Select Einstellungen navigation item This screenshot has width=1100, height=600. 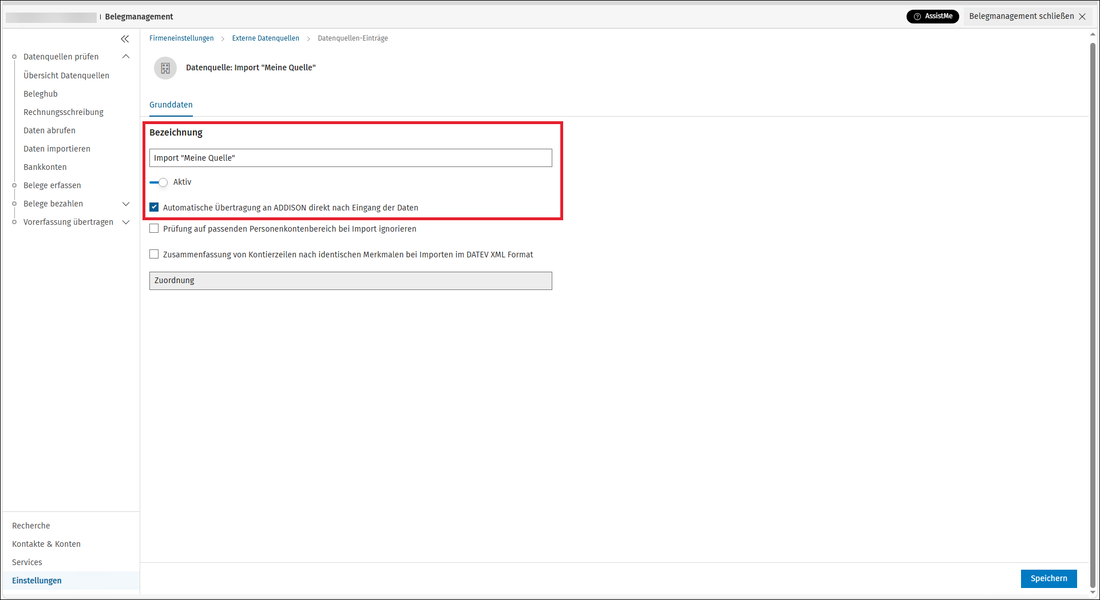[36, 580]
